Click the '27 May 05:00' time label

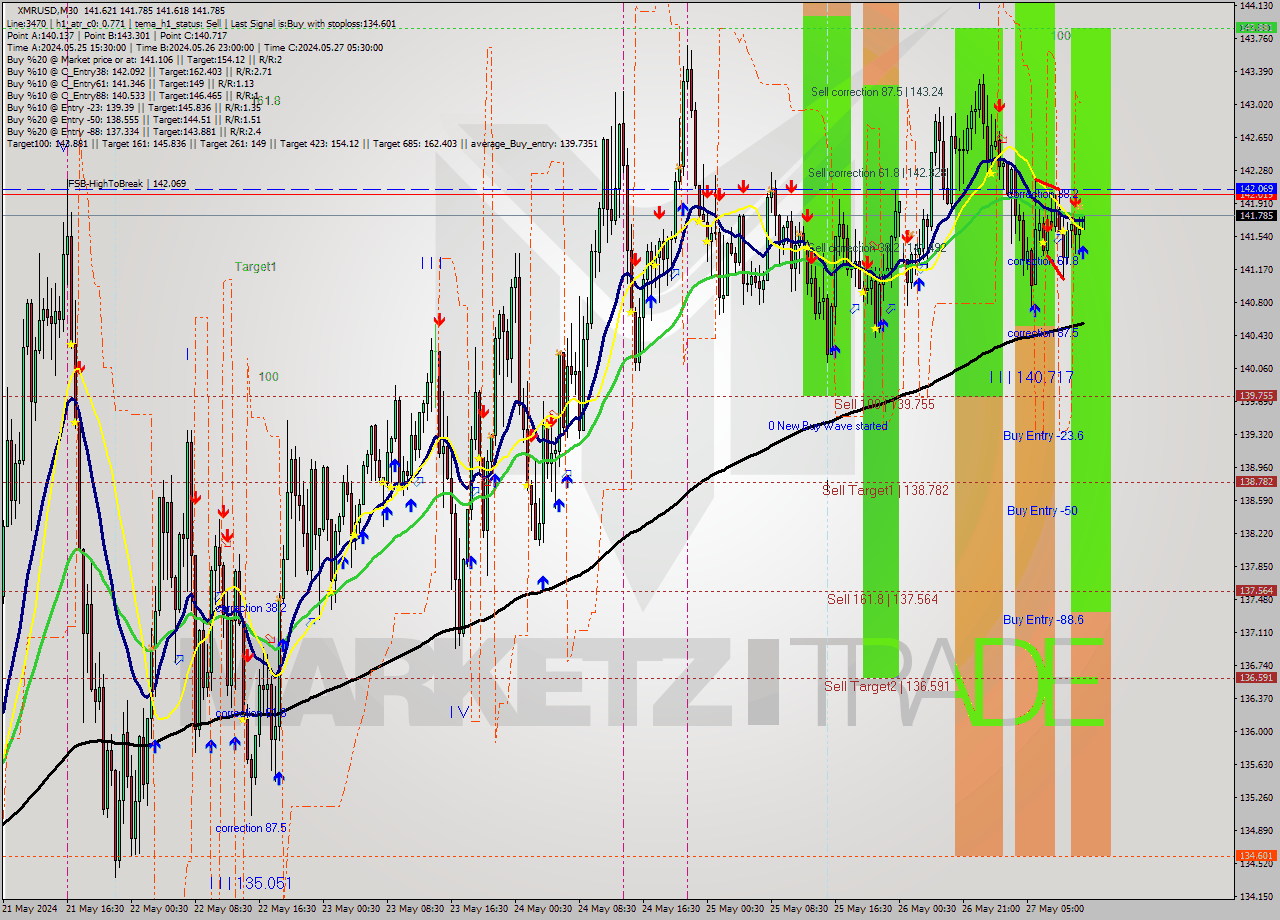point(1056,909)
